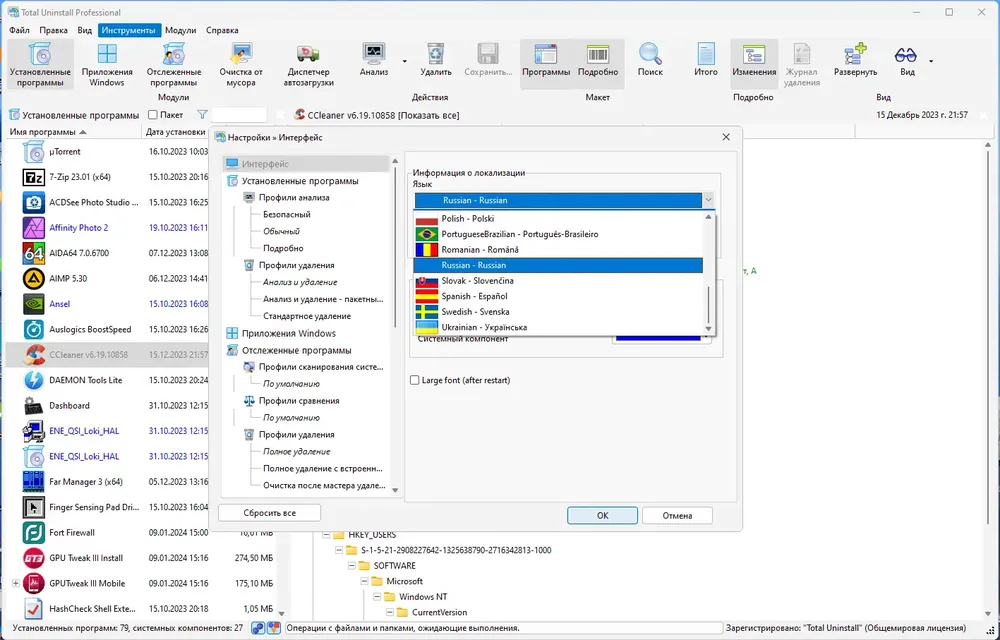Collapse the CurrentVersion registry node

coord(390,612)
